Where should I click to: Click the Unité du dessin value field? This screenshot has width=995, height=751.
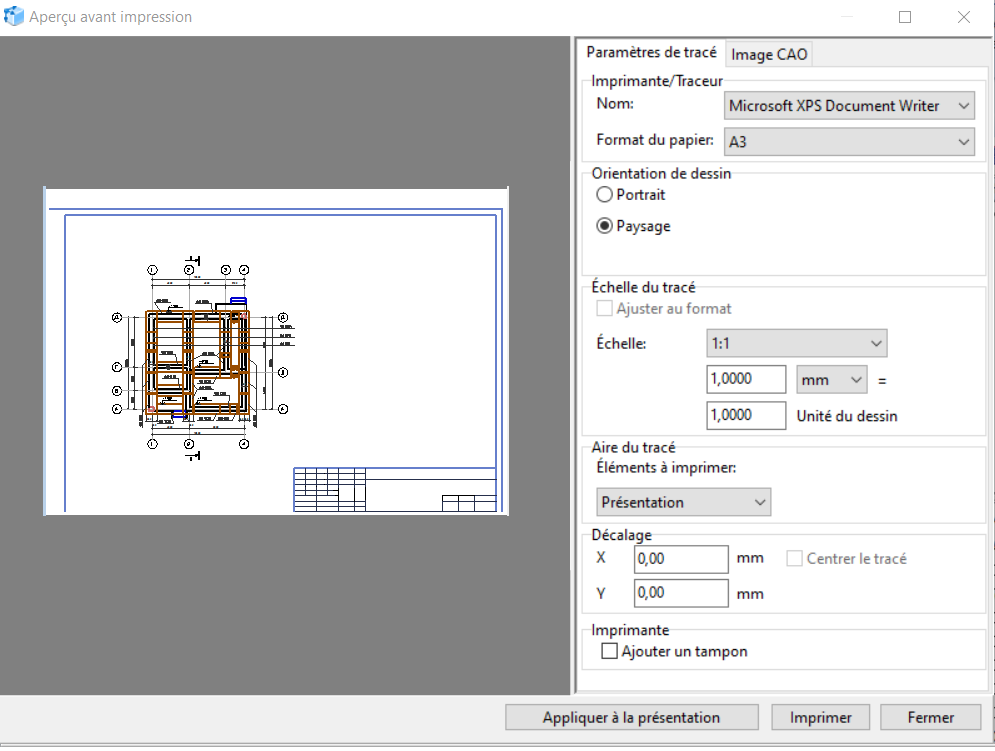[x=746, y=415]
